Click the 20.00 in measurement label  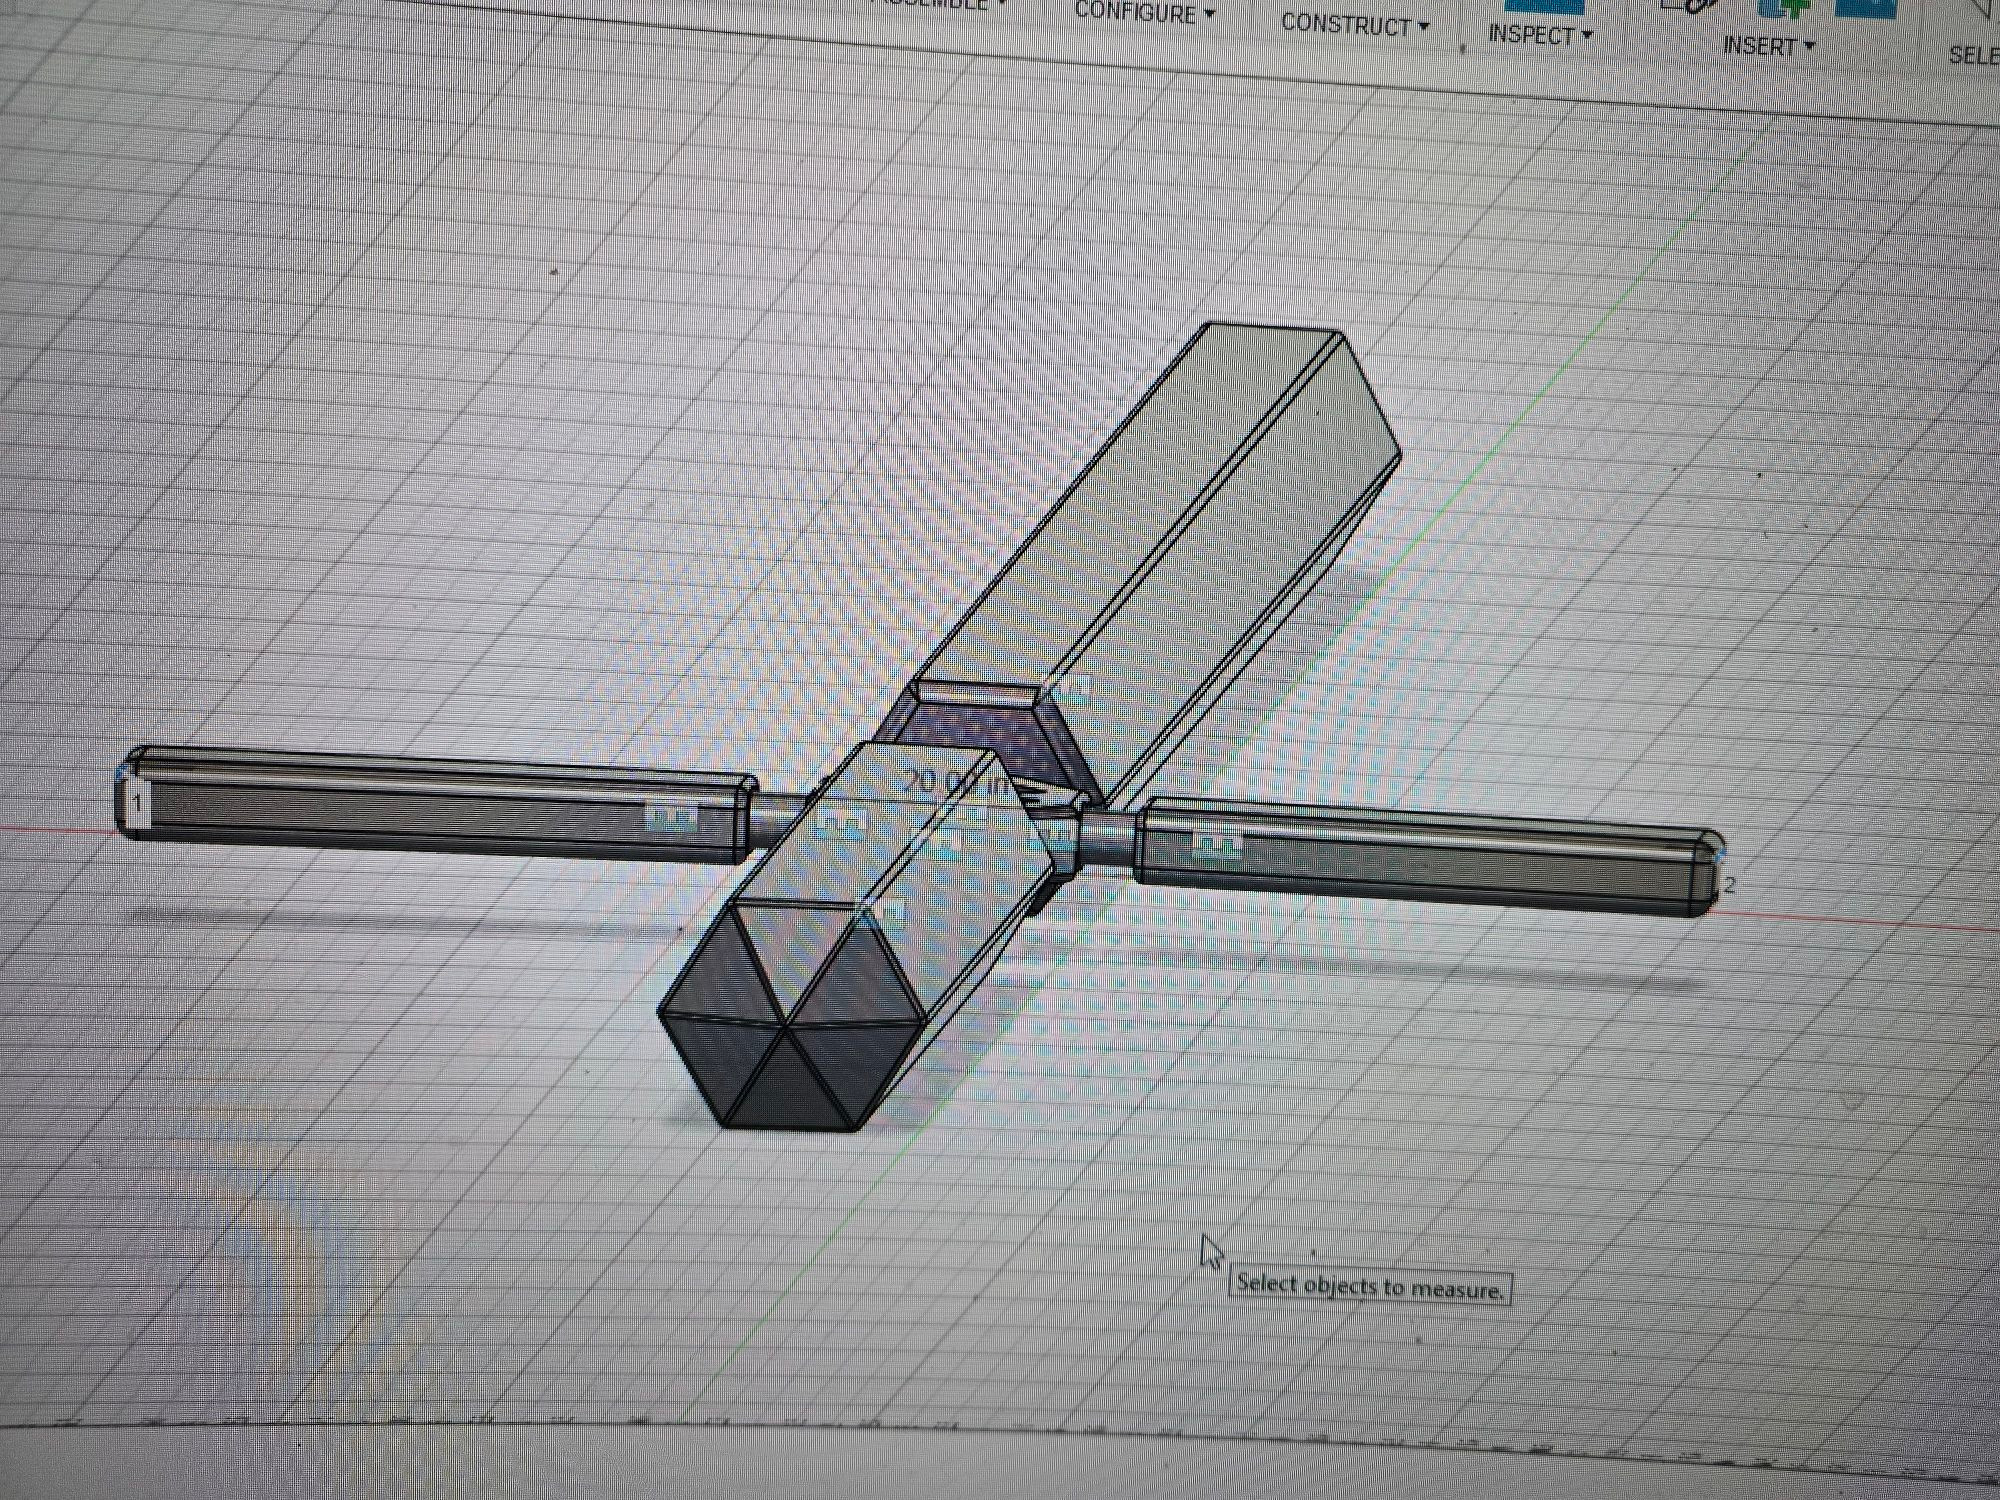pyautogui.click(x=954, y=783)
